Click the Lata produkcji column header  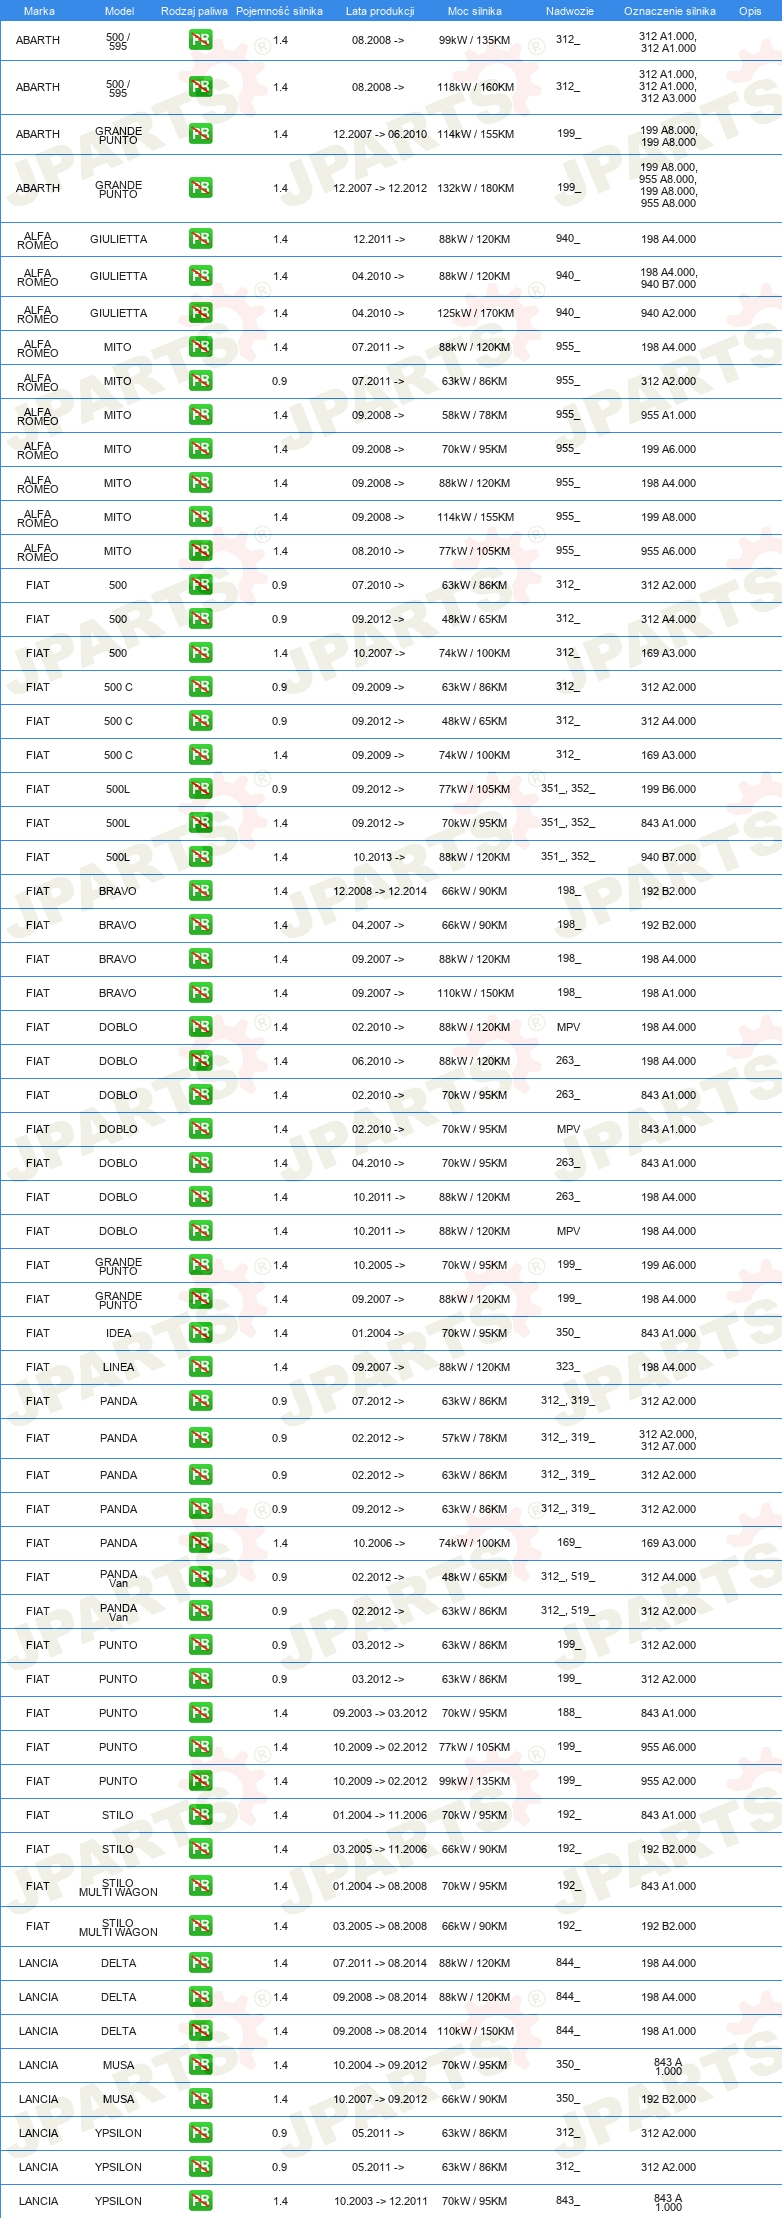[380, 11]
